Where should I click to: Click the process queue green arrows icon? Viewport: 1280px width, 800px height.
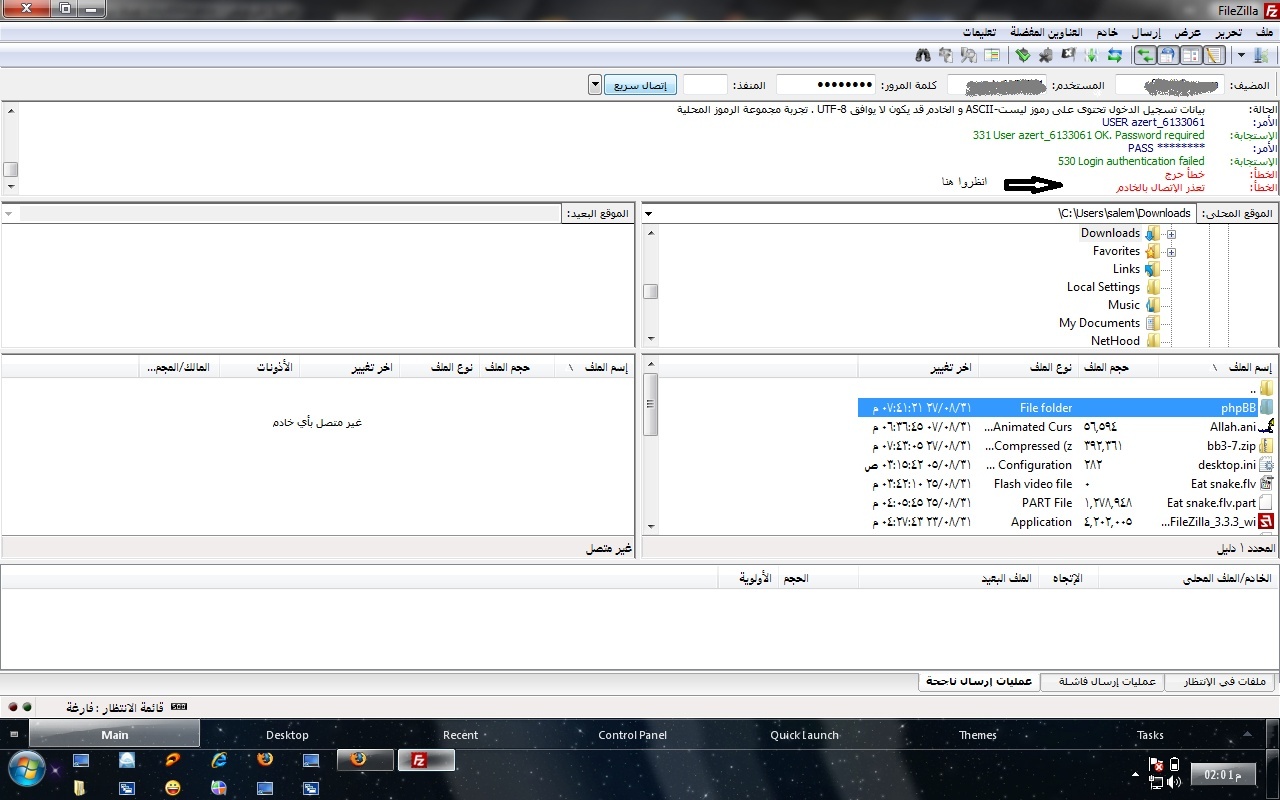[x=1091, y=56]
